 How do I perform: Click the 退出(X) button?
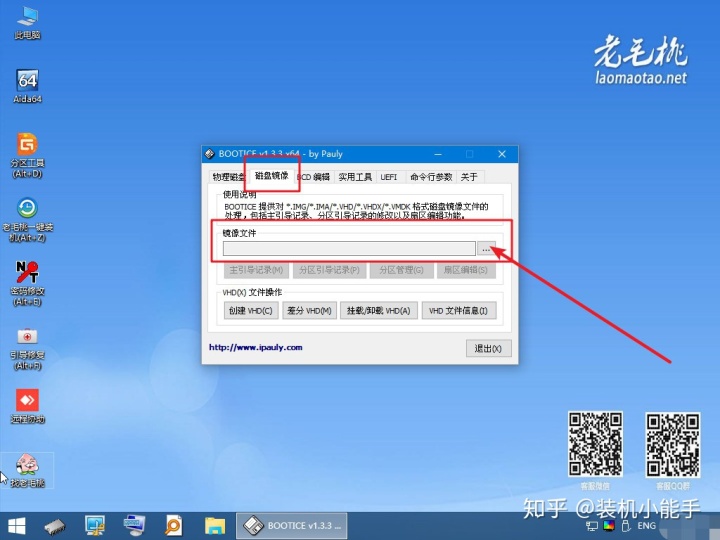point(488,349)
